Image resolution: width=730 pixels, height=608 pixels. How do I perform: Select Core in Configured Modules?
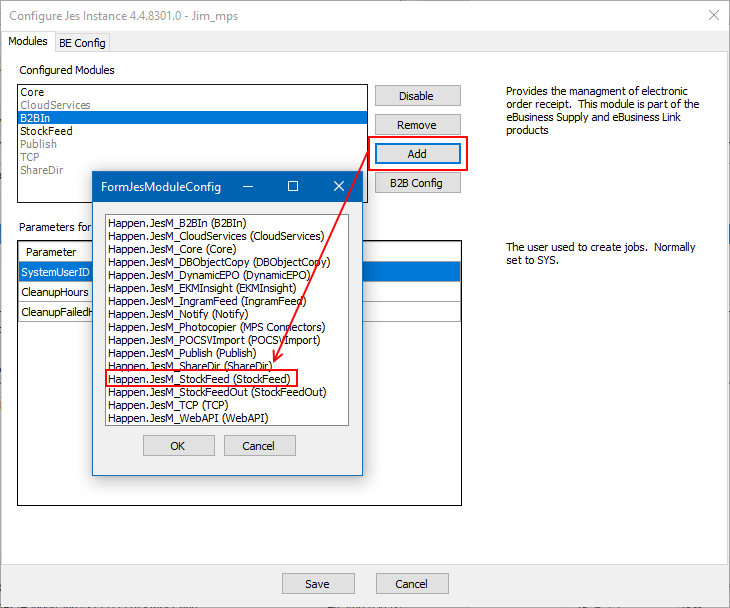(32, 92)
